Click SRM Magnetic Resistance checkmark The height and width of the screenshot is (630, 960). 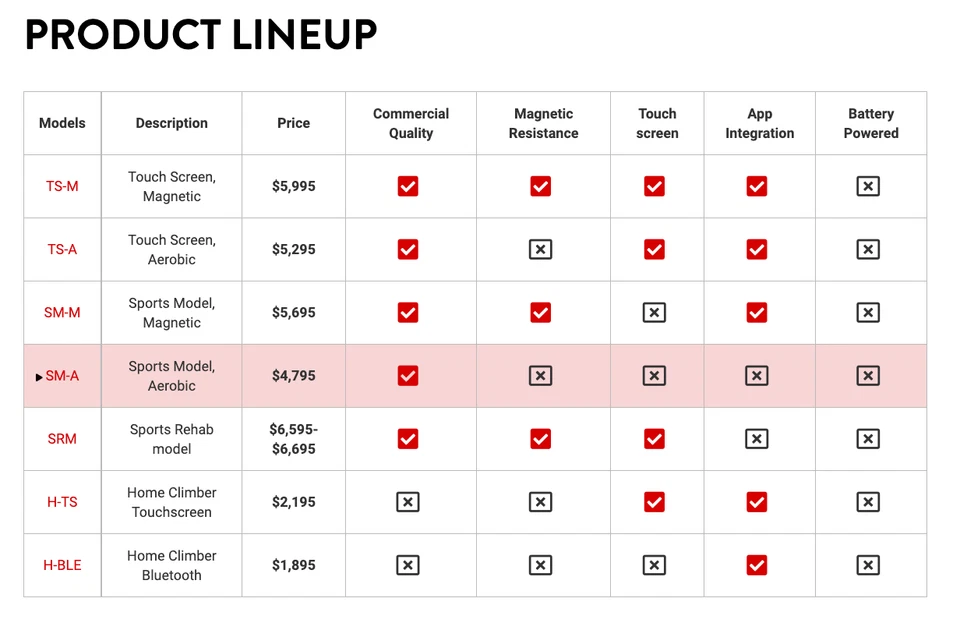click(x=541, y=439)
